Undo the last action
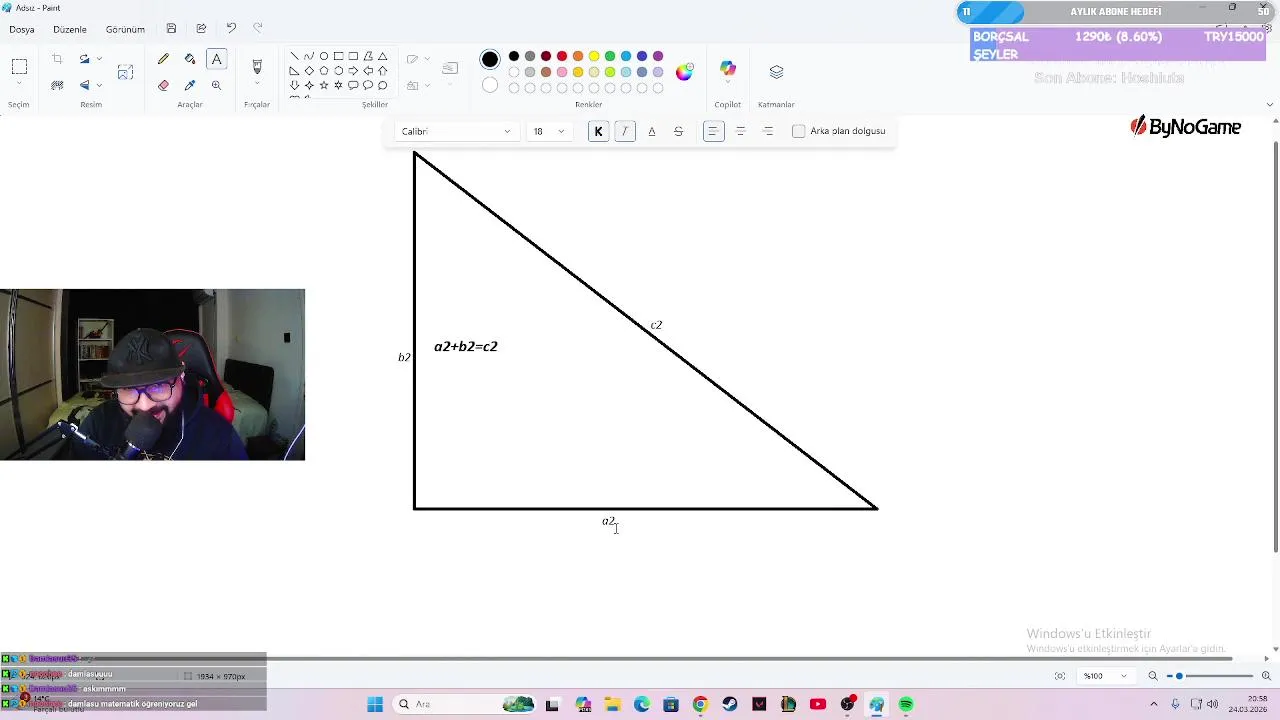The width and height of the screenshot is (1280, 720). 231,29
